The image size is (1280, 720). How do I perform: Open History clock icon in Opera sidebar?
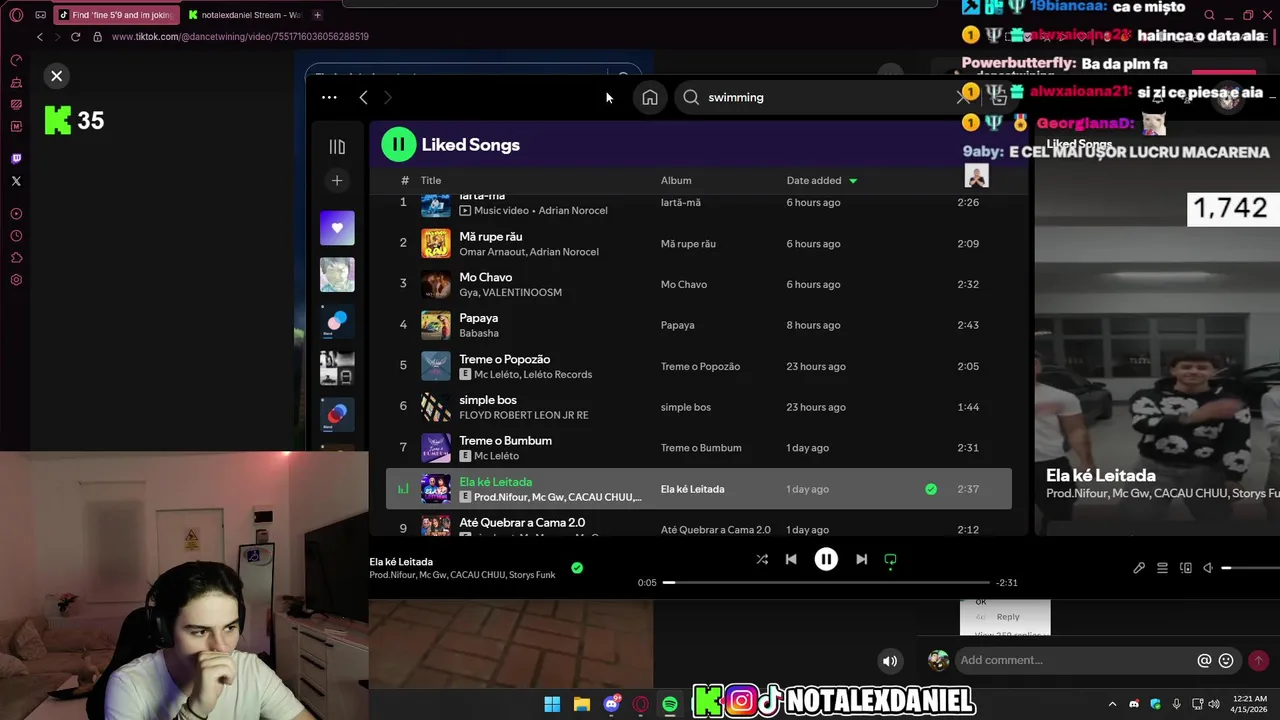tap(16, 236)
